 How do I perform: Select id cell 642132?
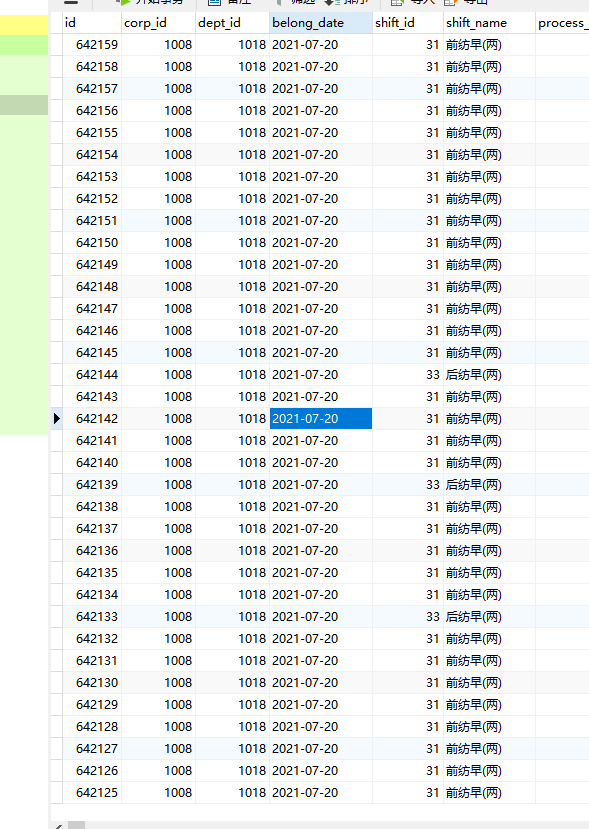click(92, 639)
